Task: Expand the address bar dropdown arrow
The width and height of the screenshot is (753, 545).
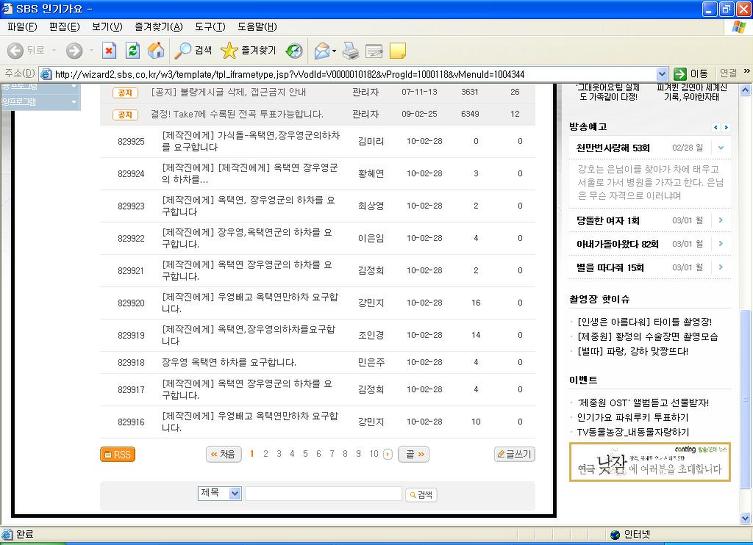Action: tap(662, 74)
